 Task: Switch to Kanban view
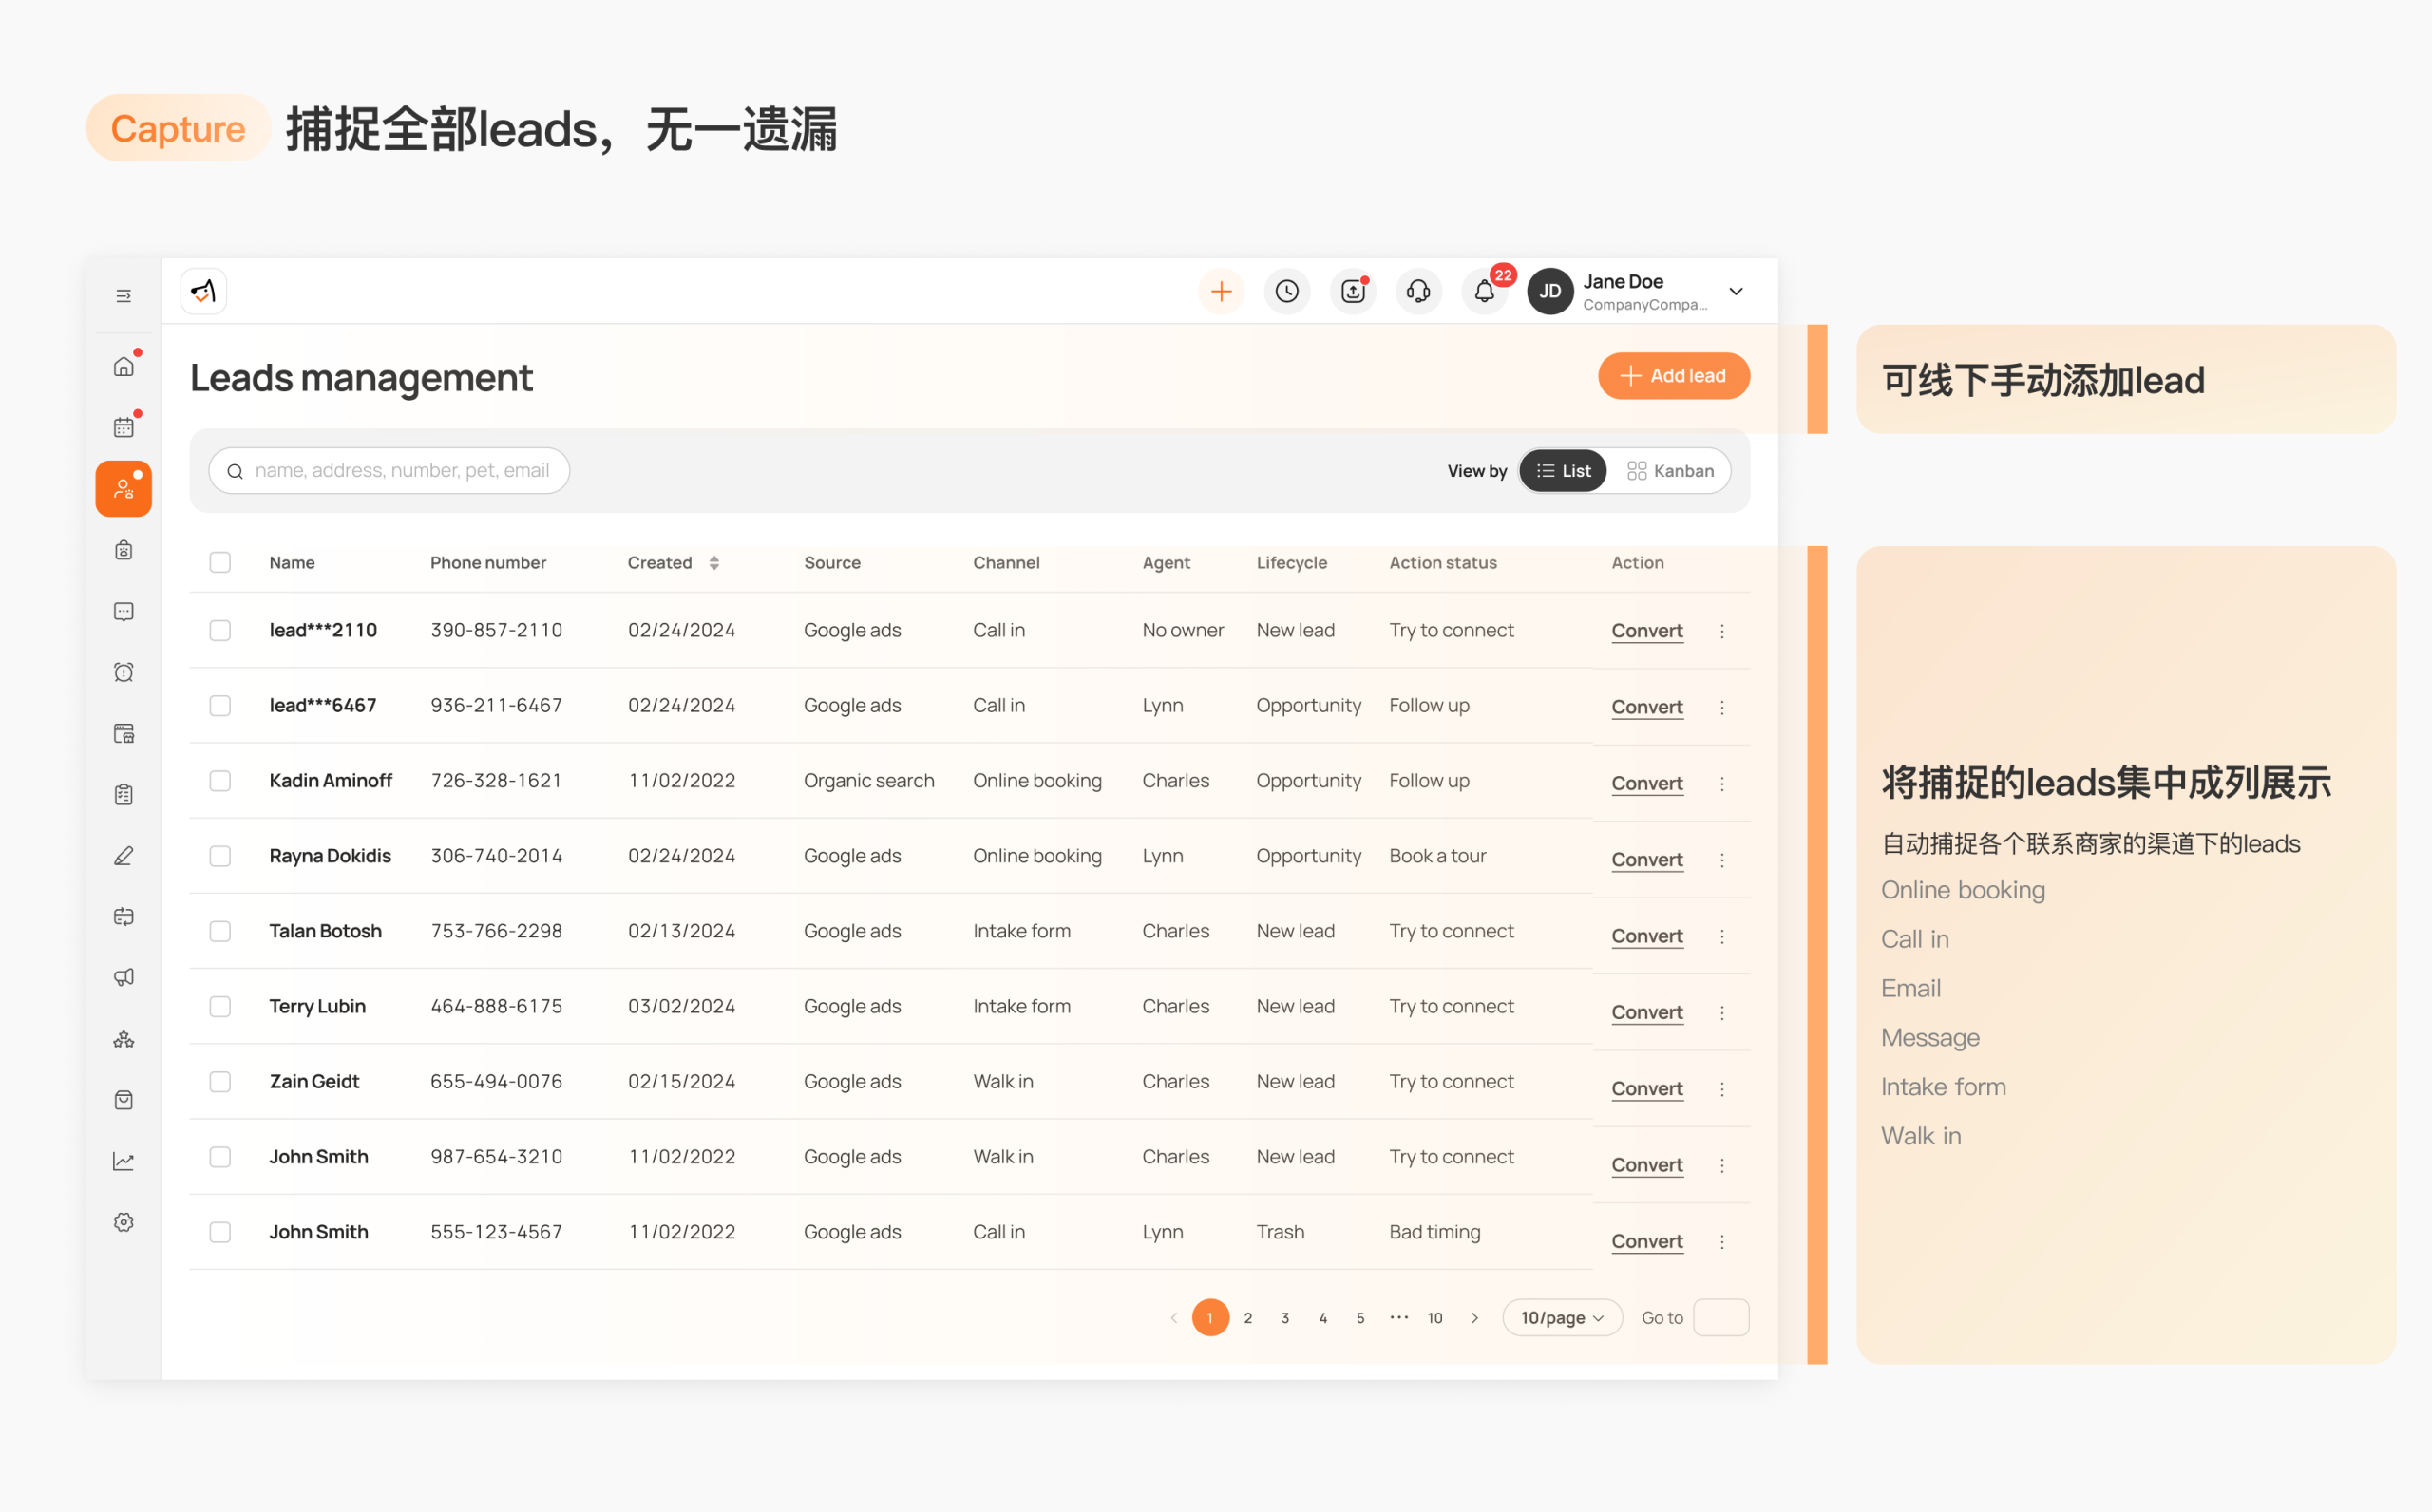[1670, 471]
